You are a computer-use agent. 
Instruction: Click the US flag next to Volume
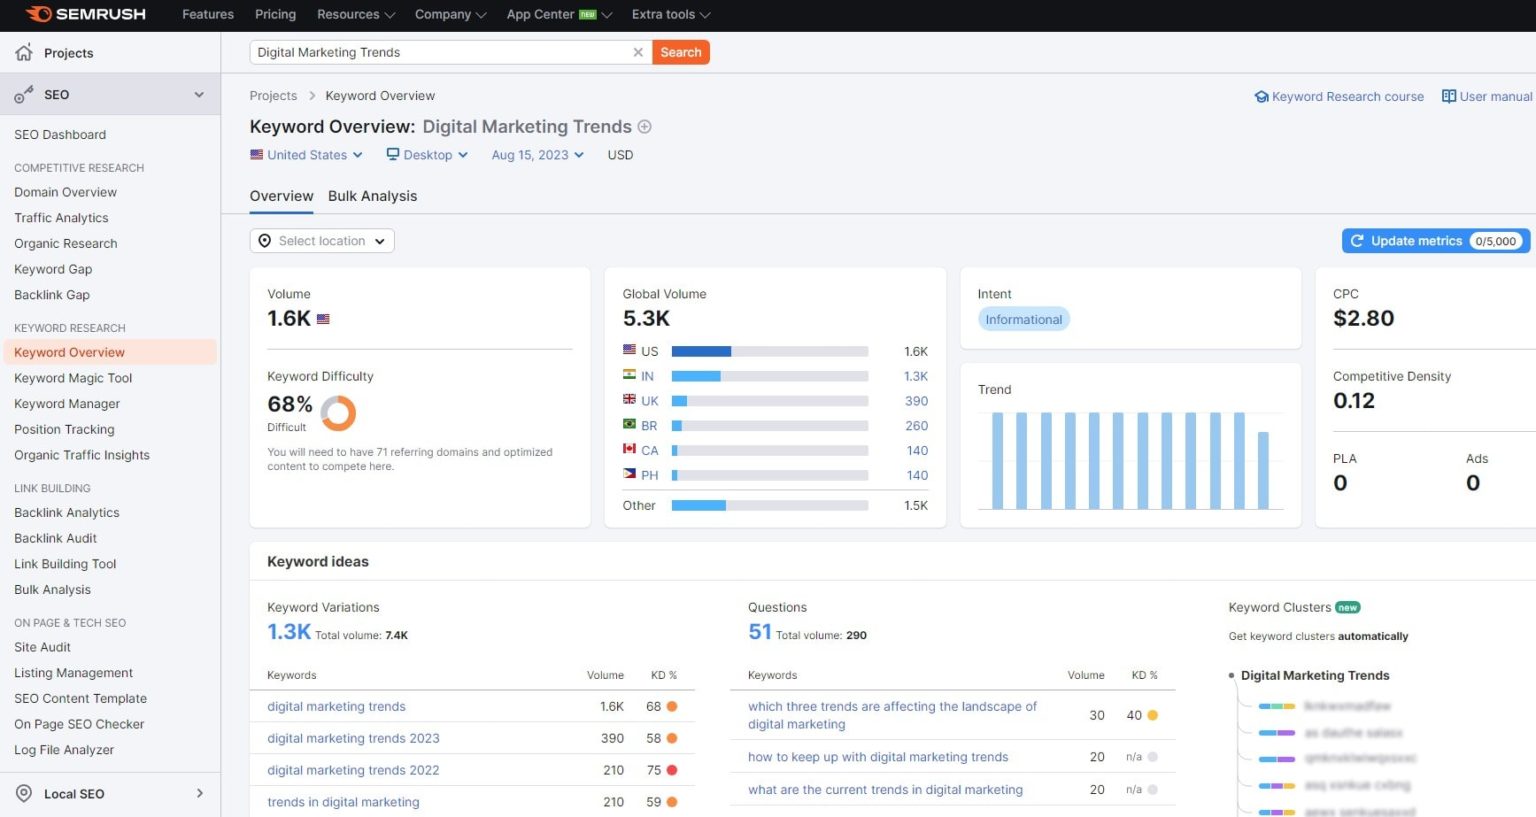(x=323, y=319)
